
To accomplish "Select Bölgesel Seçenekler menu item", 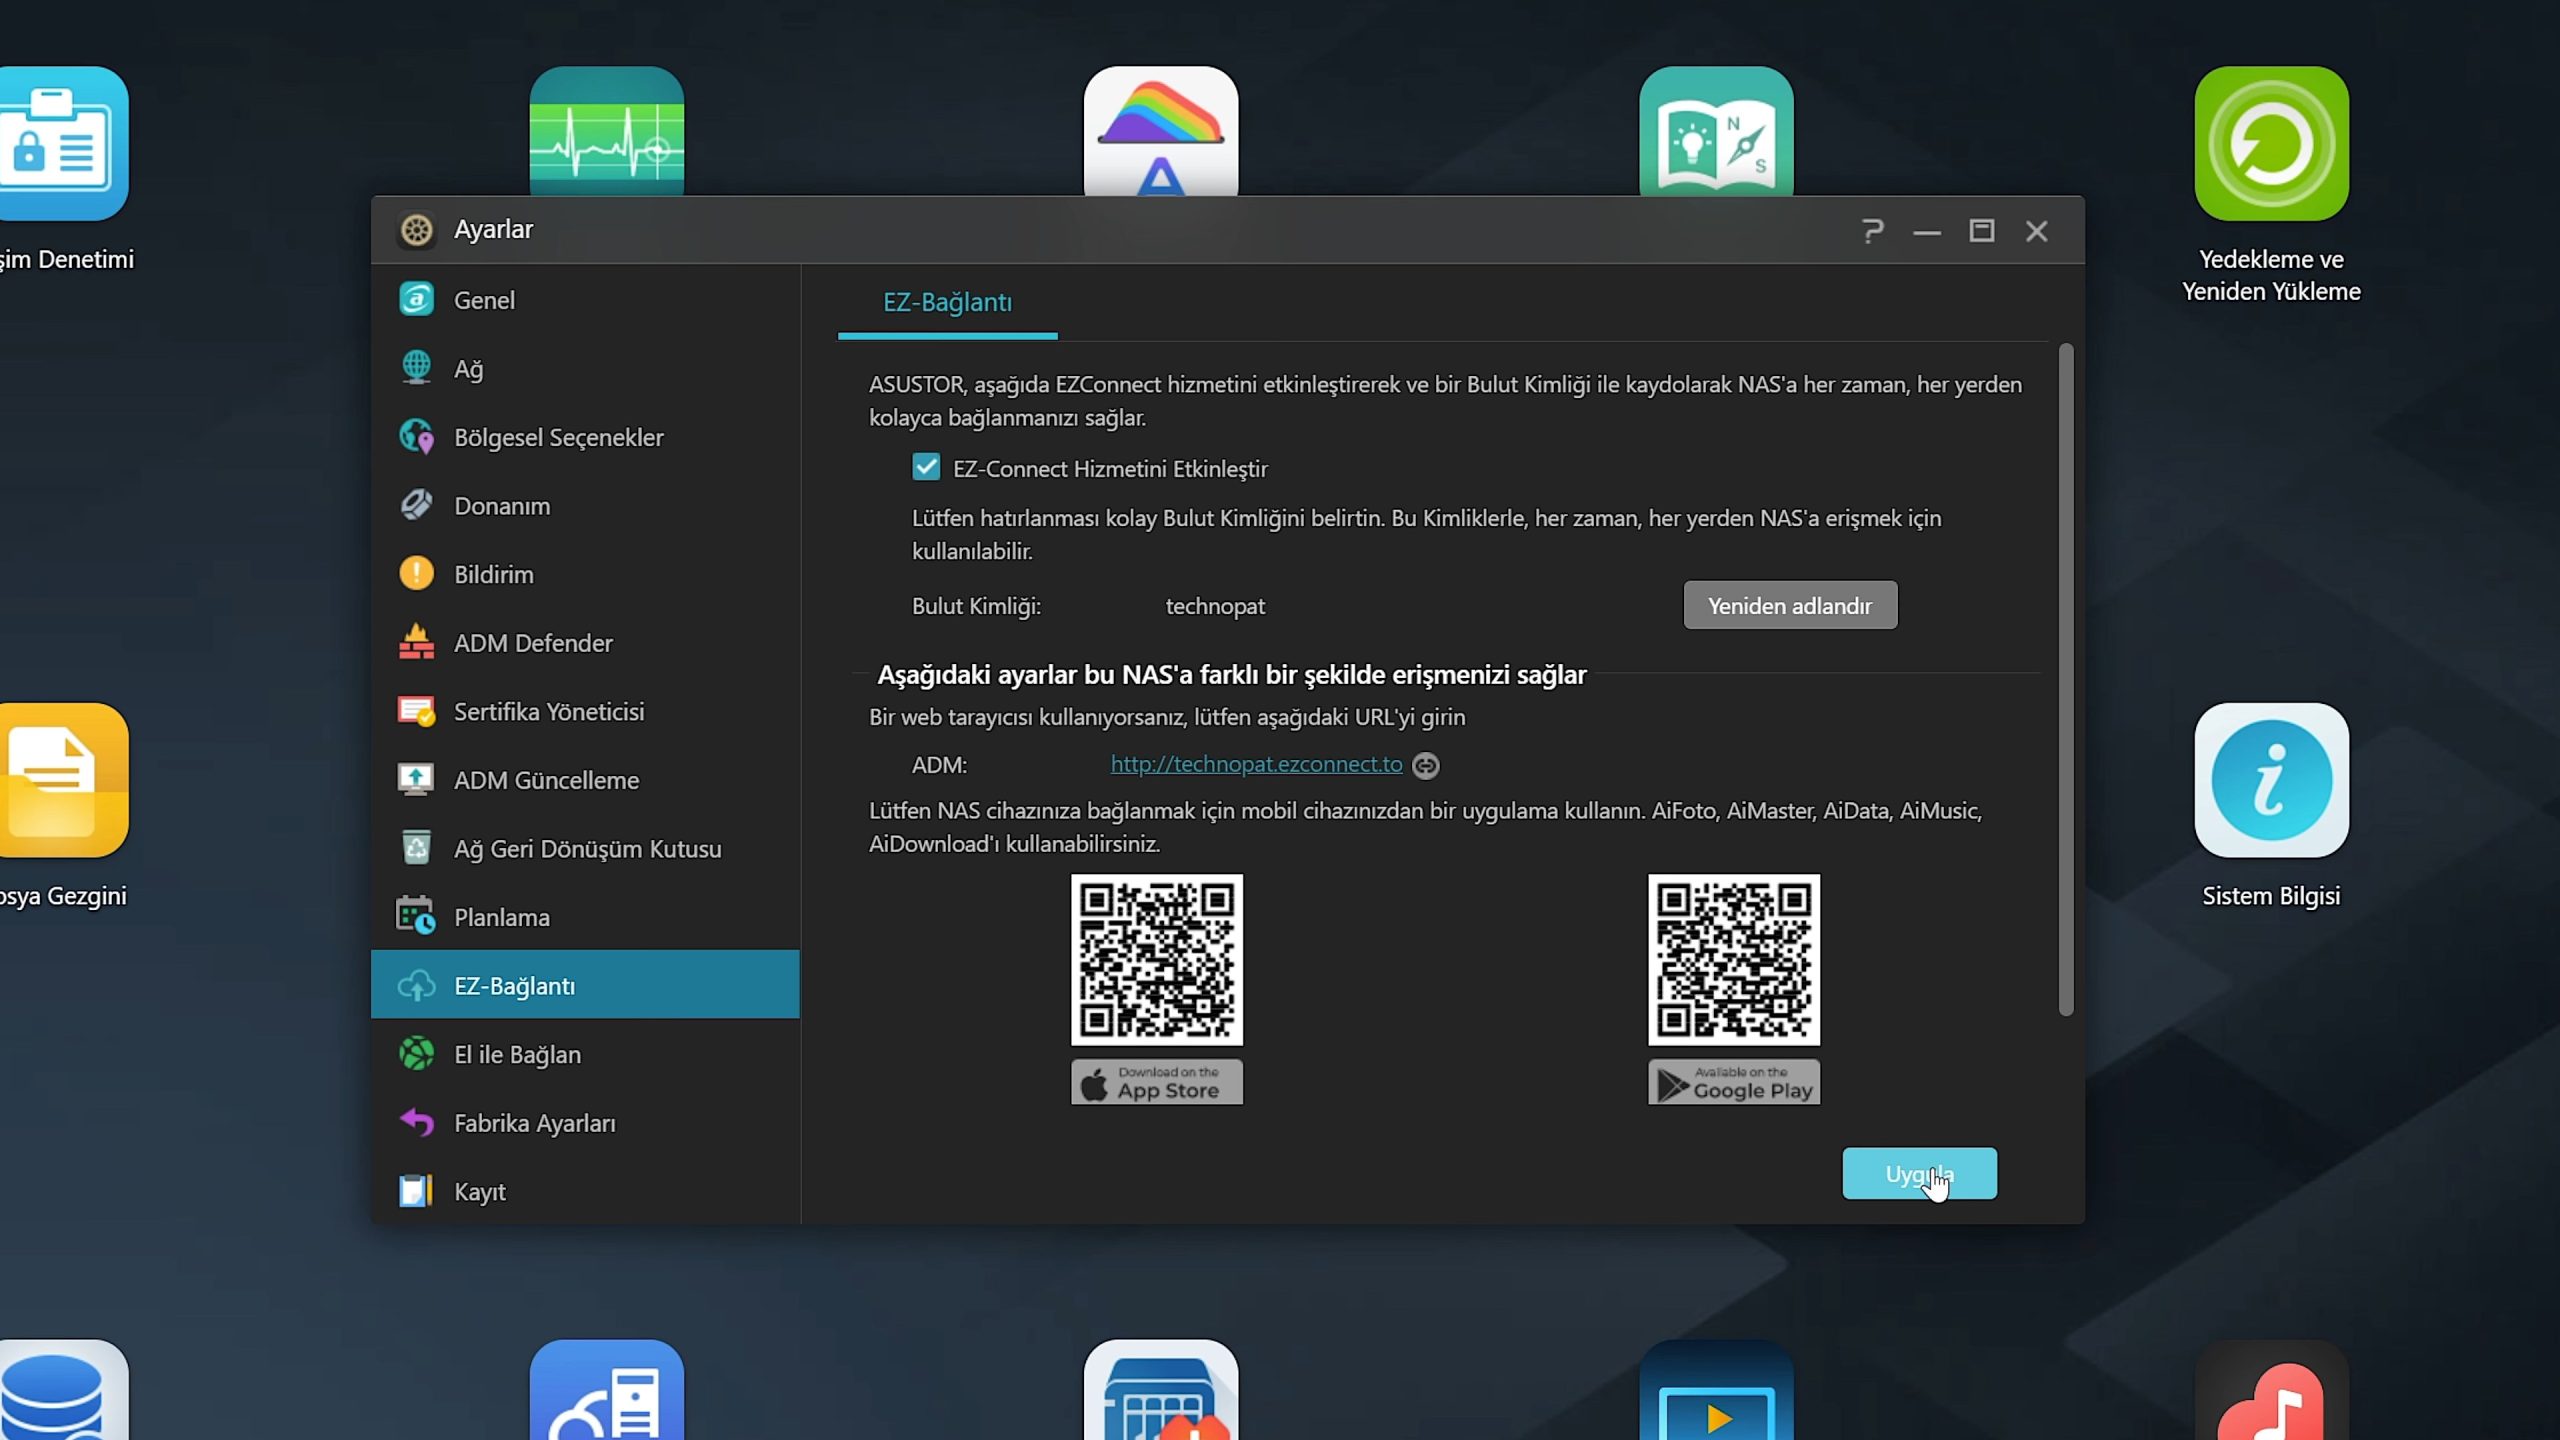I will (x=558, y=437).
